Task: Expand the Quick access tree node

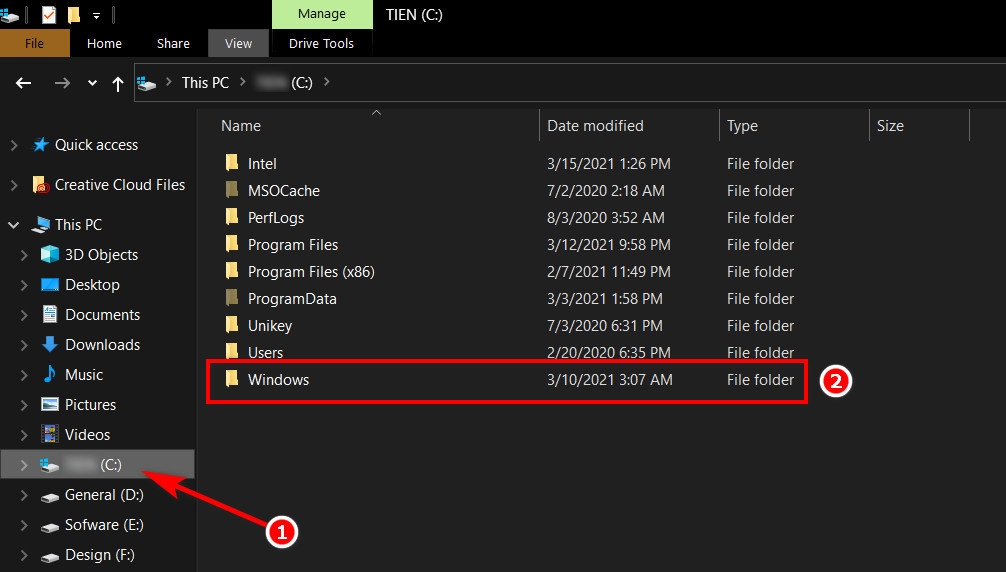Action: tap(14, 146)
